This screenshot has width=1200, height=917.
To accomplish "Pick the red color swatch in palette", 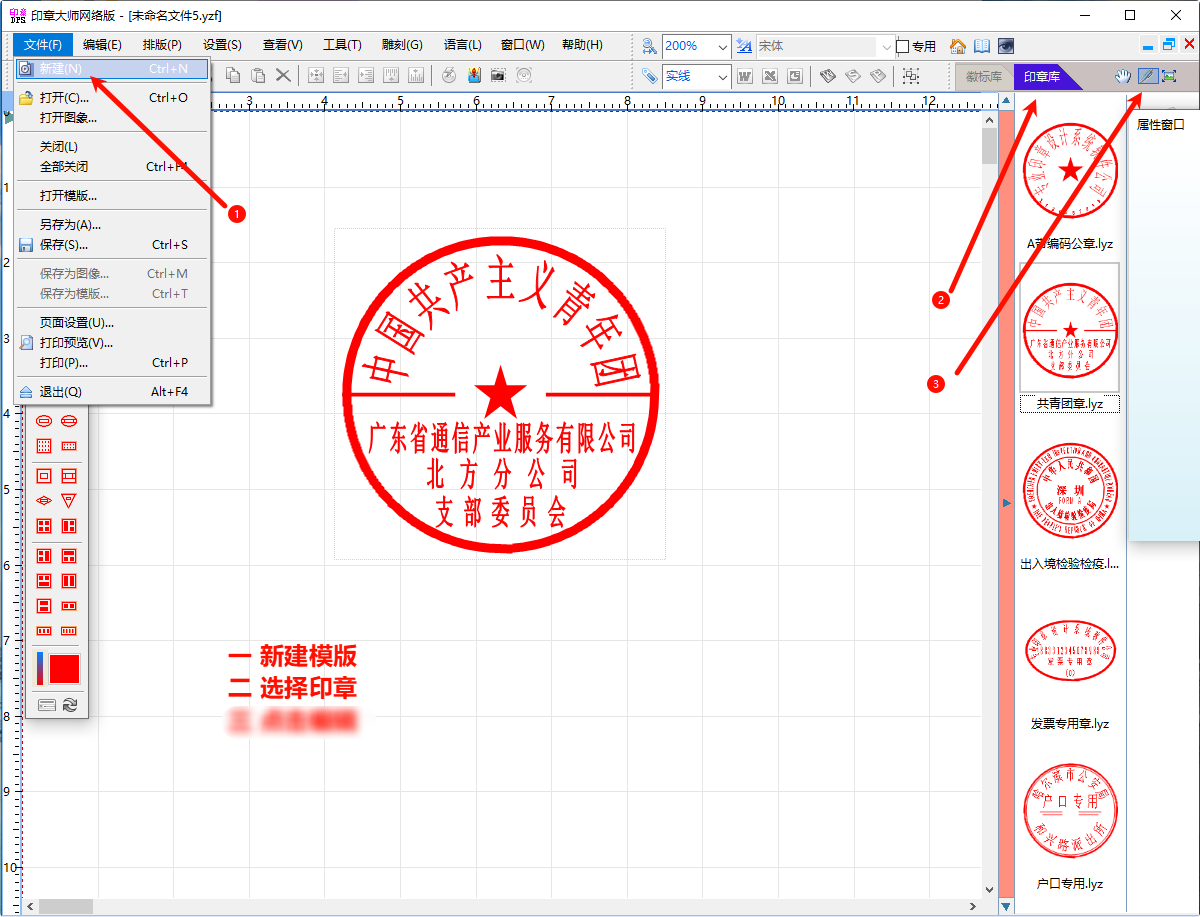I will (64, 669).
